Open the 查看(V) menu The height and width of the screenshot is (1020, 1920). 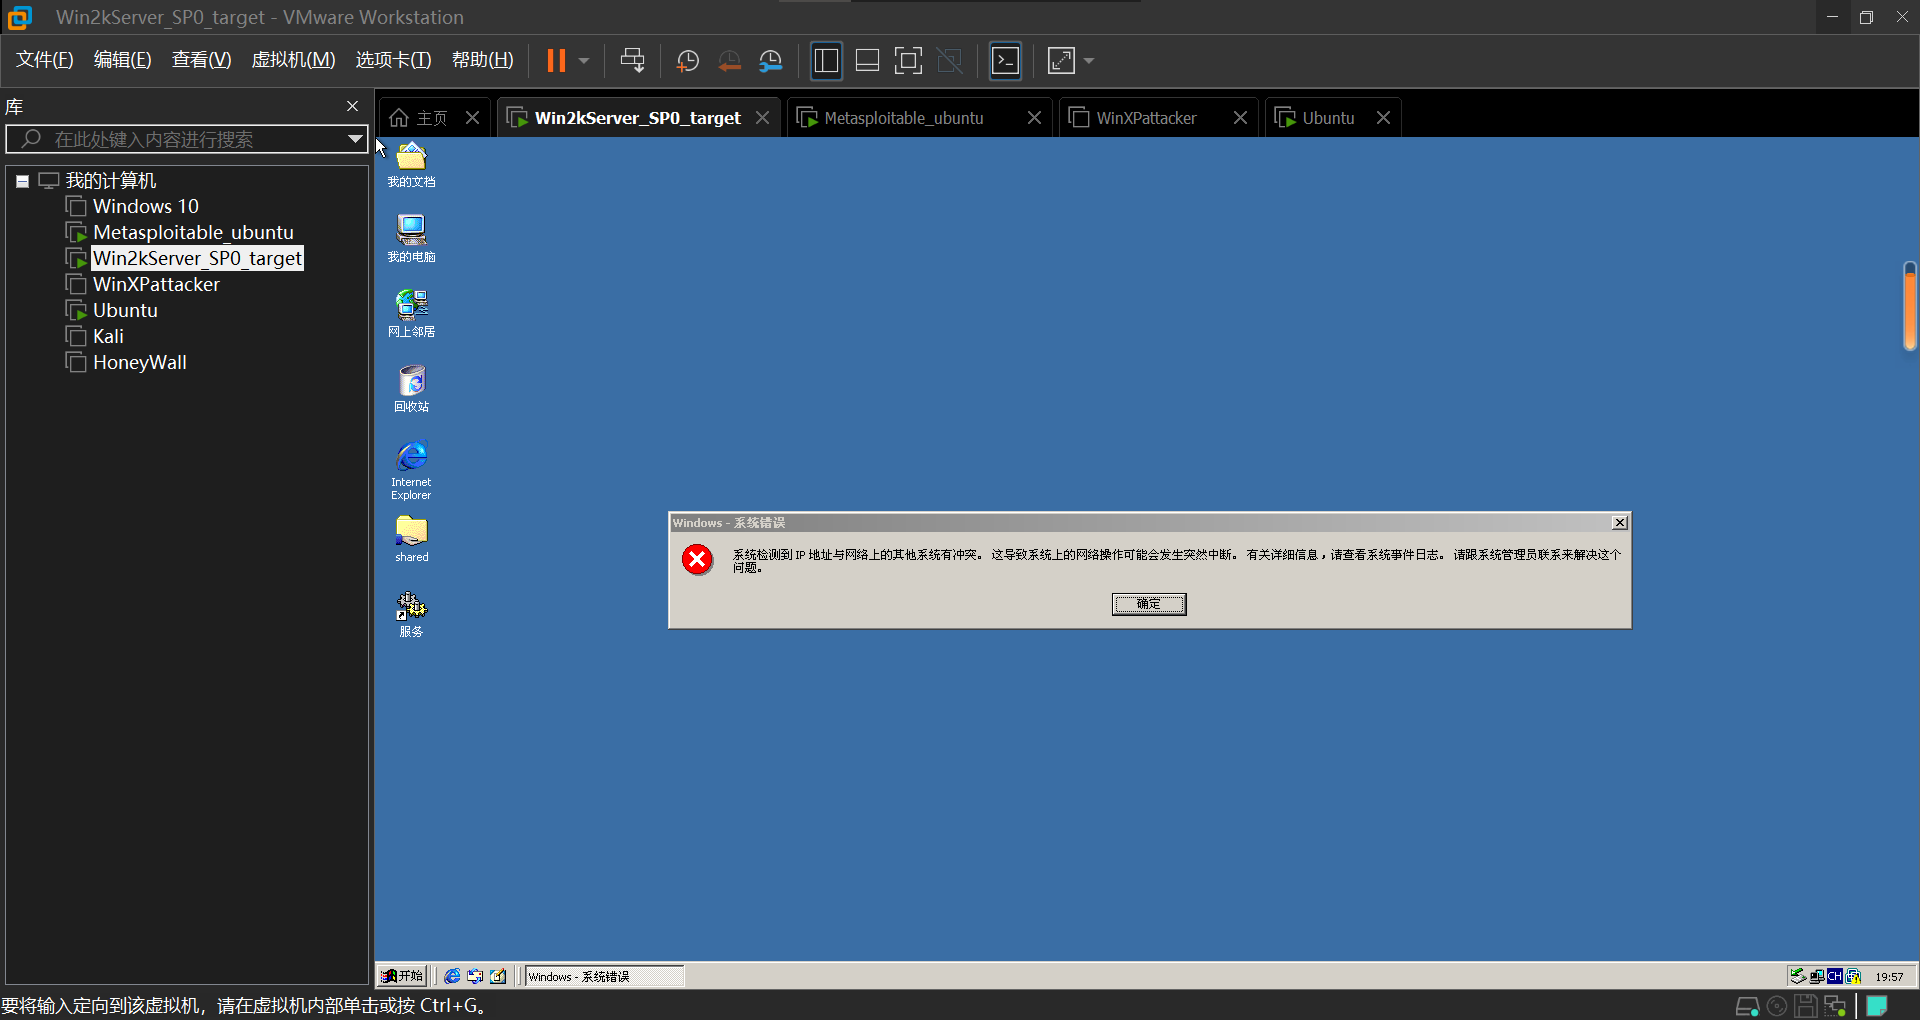(201, 60)
